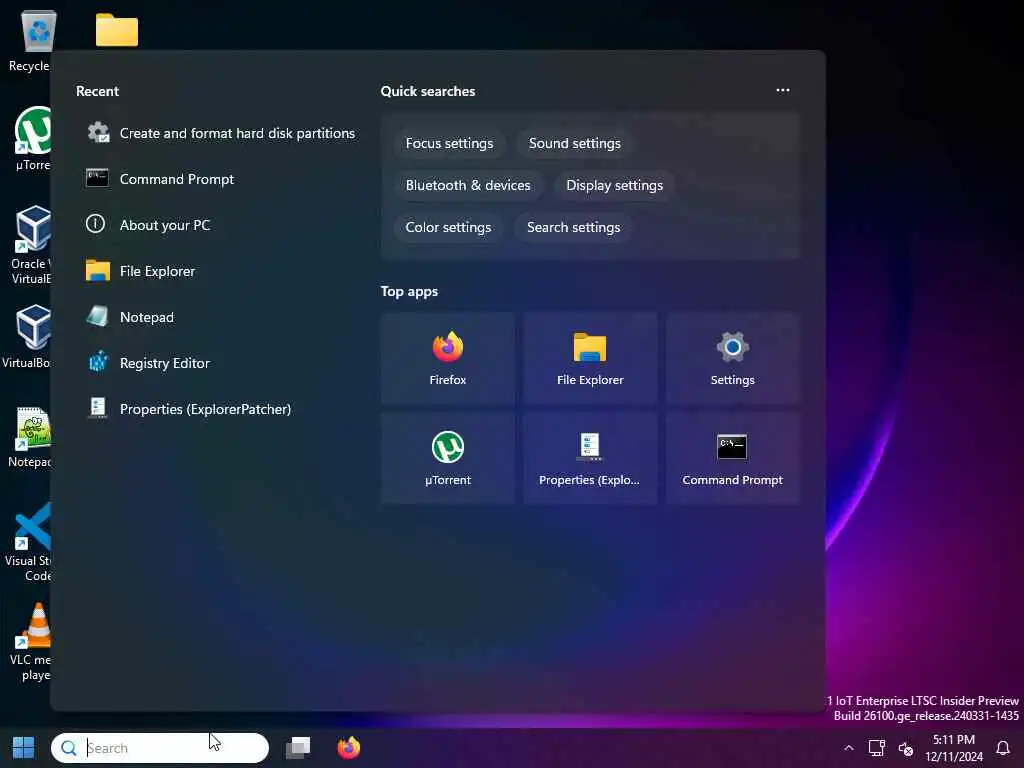Screen dimensions: 1024x768
Task: Open the notifications bell icon
Action: click(1002, 748)
